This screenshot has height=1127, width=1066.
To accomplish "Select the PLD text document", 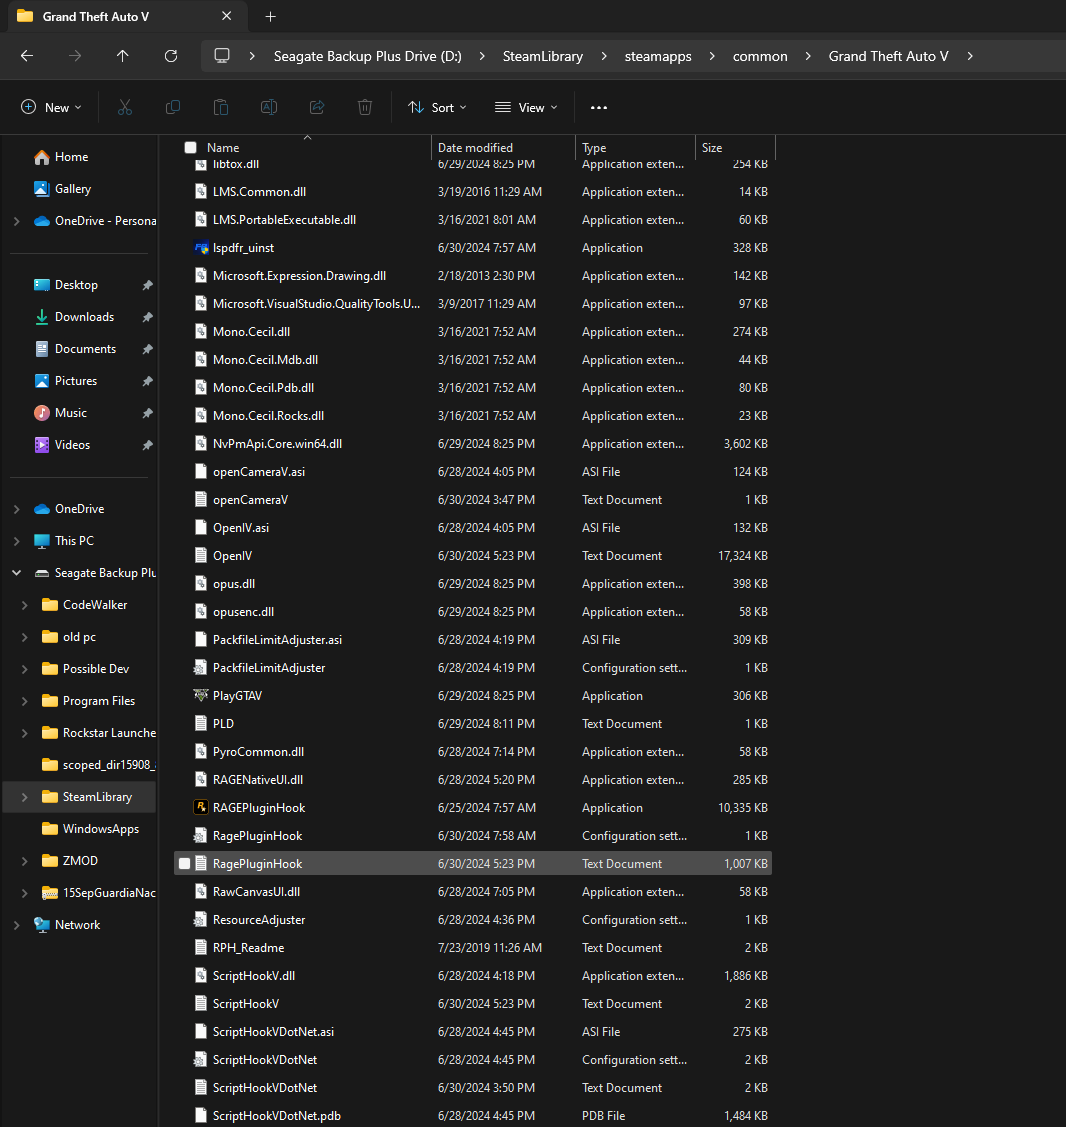I will click(x=473, y=724).
